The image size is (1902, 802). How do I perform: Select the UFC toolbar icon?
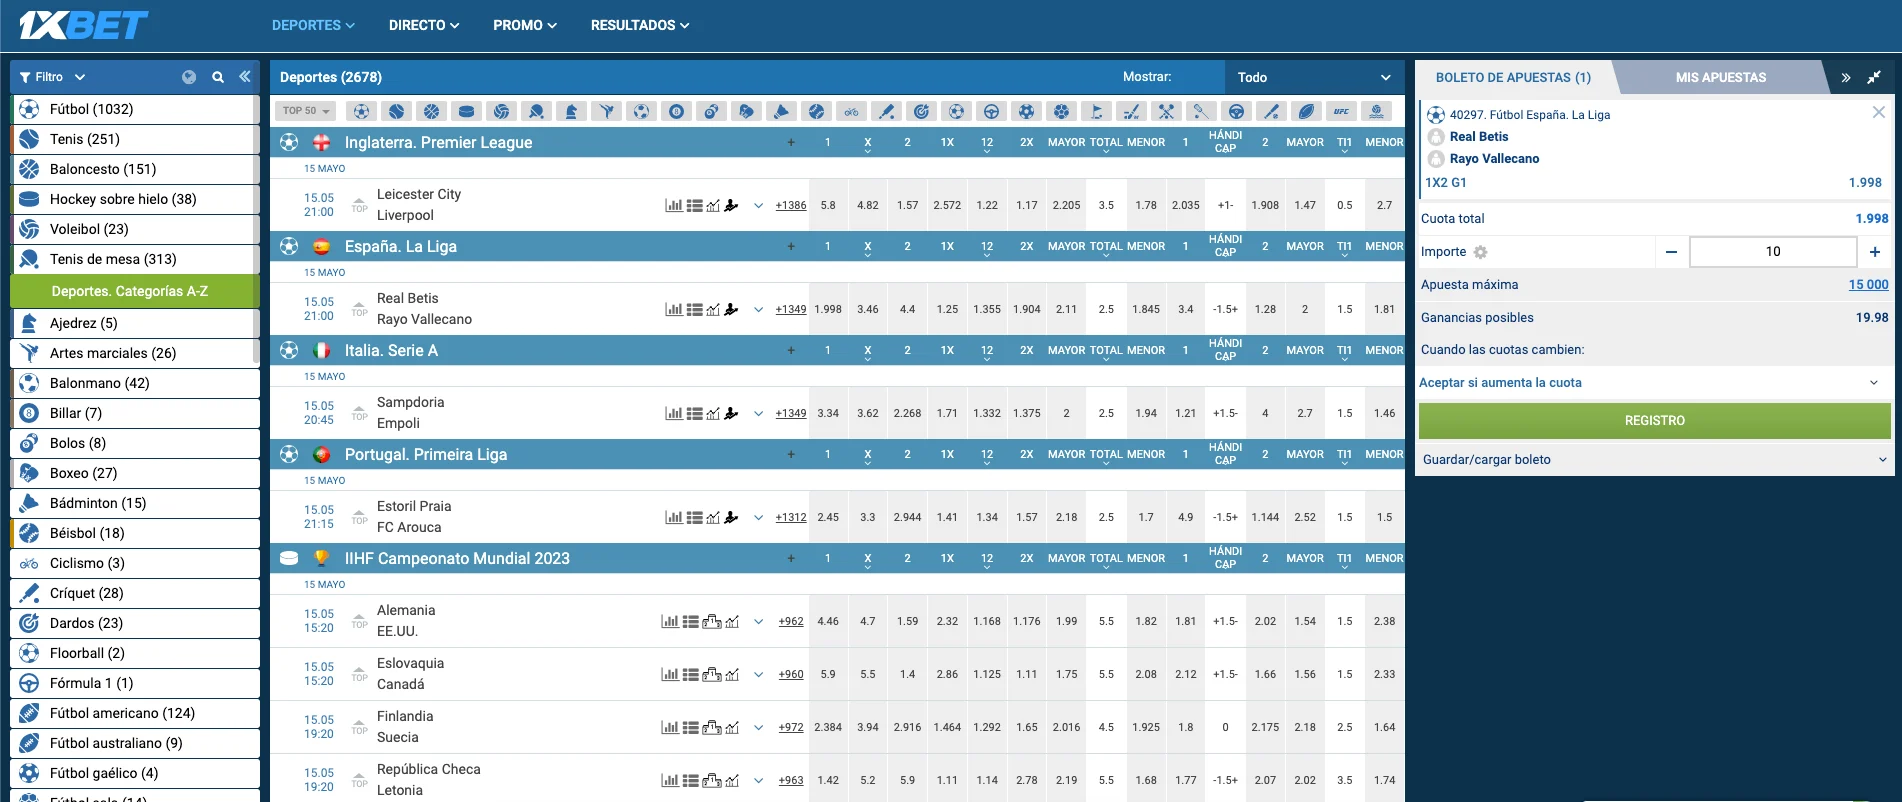(1341, 111)
